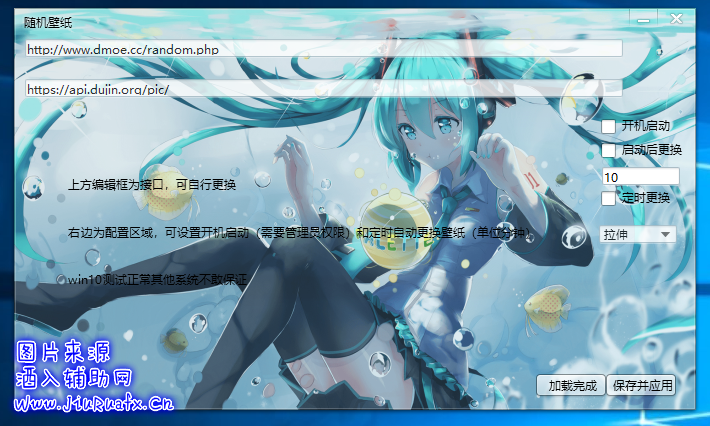Viewport: 710px width, 426px height.
Task: Tick the 定时更换 checkbox
Action: coord(608,198)
